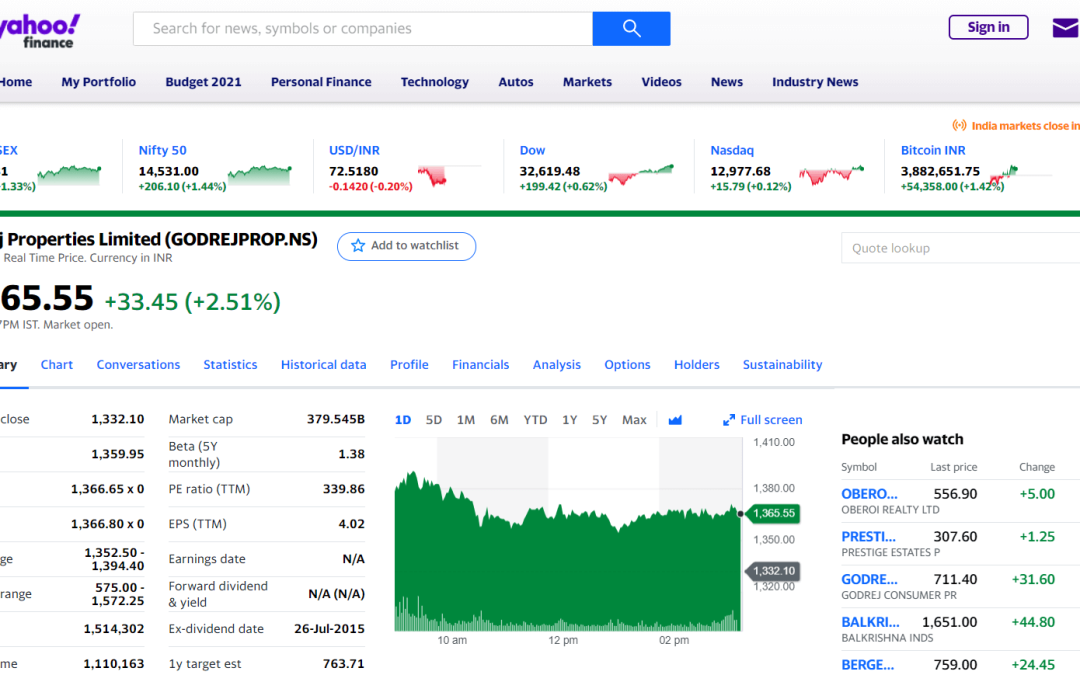The width and height of the screenshot is (1080, 675).
Task: Switch to the Conversations tab
Action: pos(138,364)
